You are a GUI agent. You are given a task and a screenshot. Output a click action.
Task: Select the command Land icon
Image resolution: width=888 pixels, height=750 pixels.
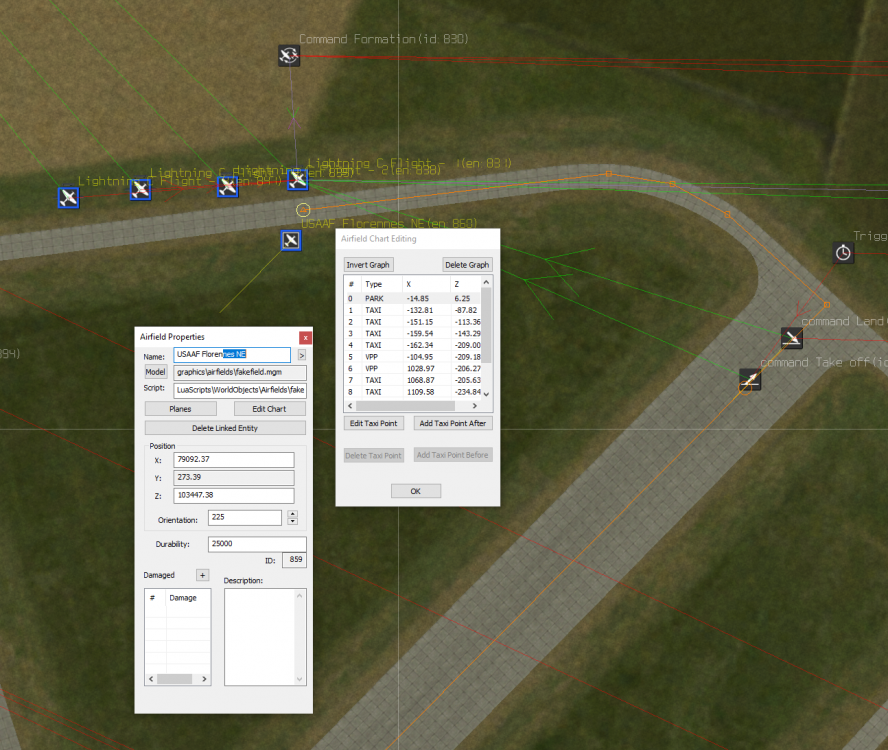tap(791, 337)
